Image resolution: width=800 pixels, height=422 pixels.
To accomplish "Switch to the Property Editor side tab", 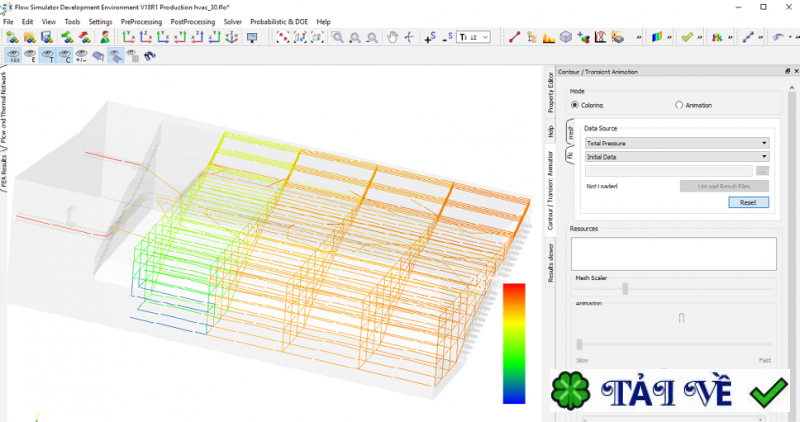I will pyautogui.click(x=550, y=91).
